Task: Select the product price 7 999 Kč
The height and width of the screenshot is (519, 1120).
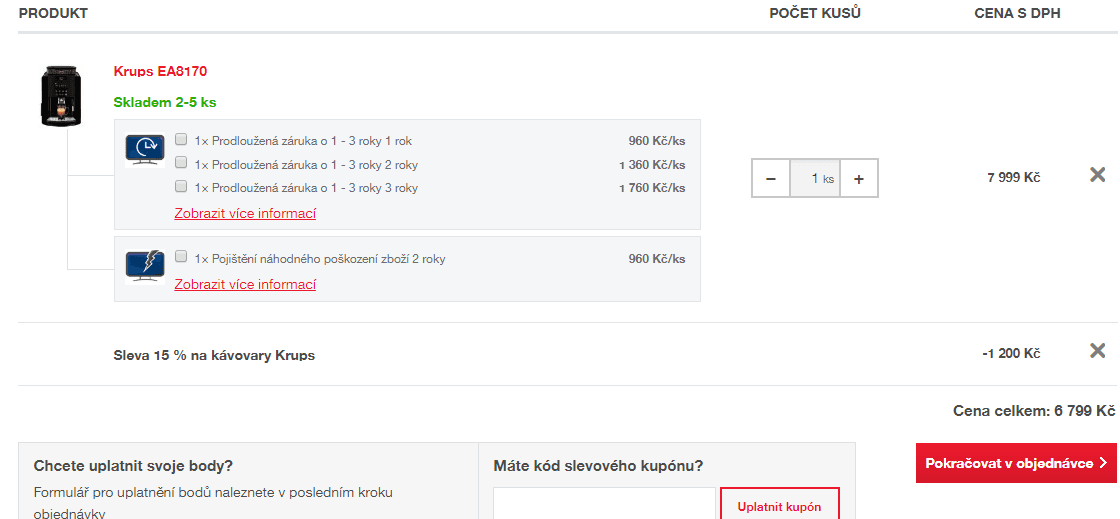Action: point(1014,178)
